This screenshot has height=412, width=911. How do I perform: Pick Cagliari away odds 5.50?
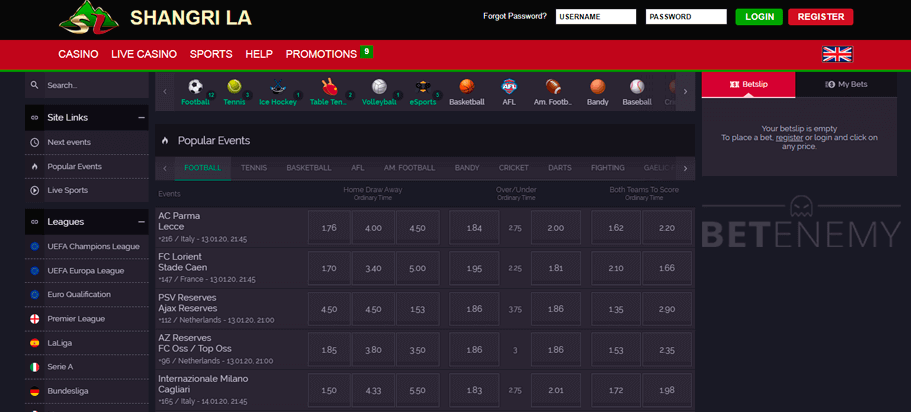(417, 390)
